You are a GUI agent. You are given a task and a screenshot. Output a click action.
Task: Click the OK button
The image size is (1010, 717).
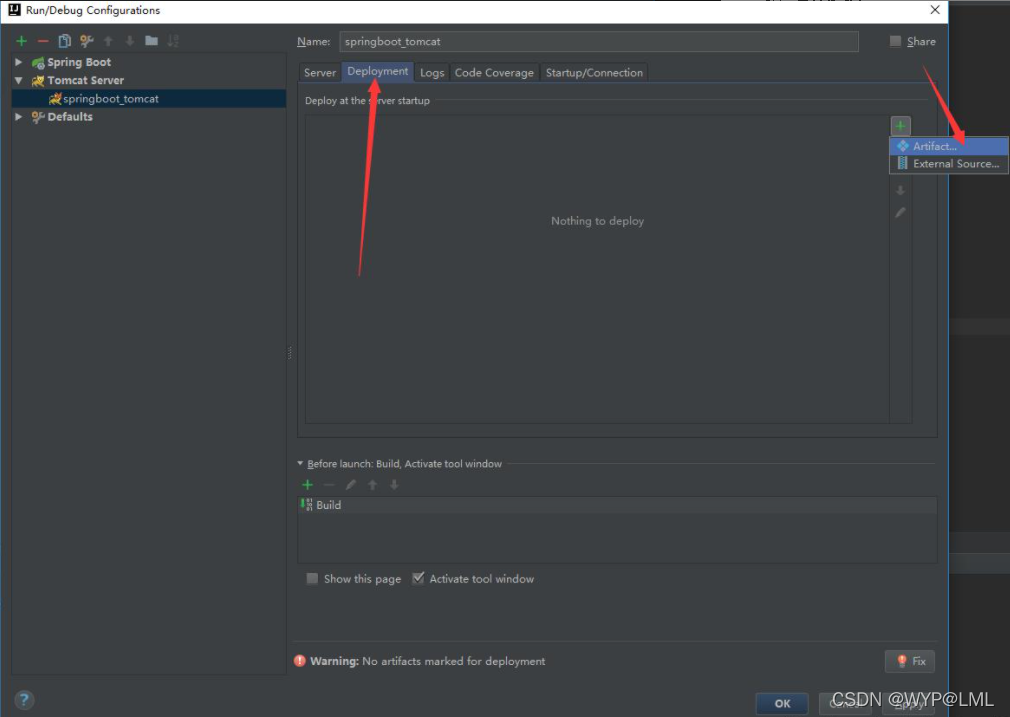782,703
